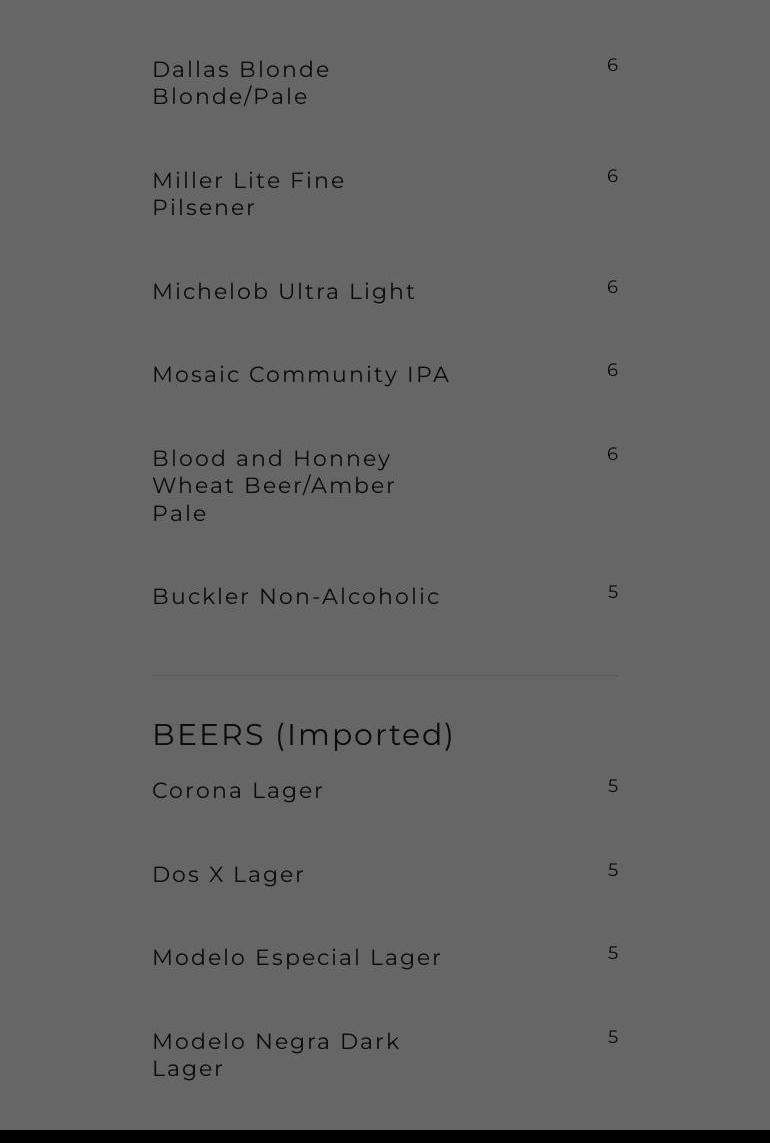Select Buckler Non-Alcoholic beer entry
The image size is (770, 1143).
pyautogui.click(x=296, y=597)
